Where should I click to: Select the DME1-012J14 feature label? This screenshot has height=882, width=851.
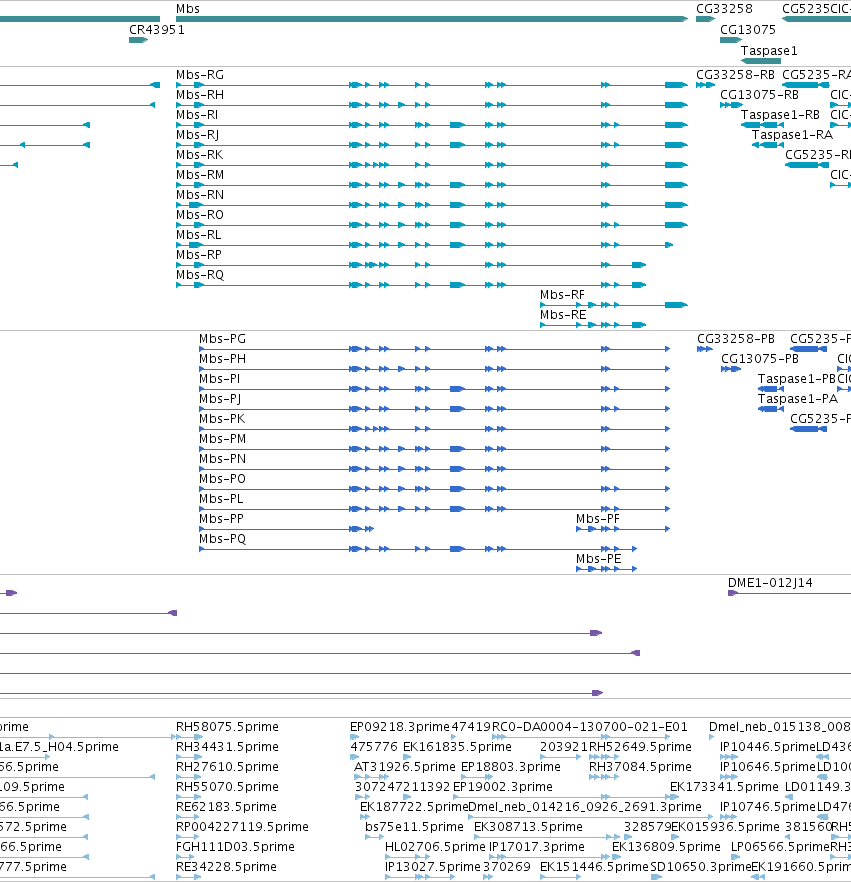[x=770, y=583]
